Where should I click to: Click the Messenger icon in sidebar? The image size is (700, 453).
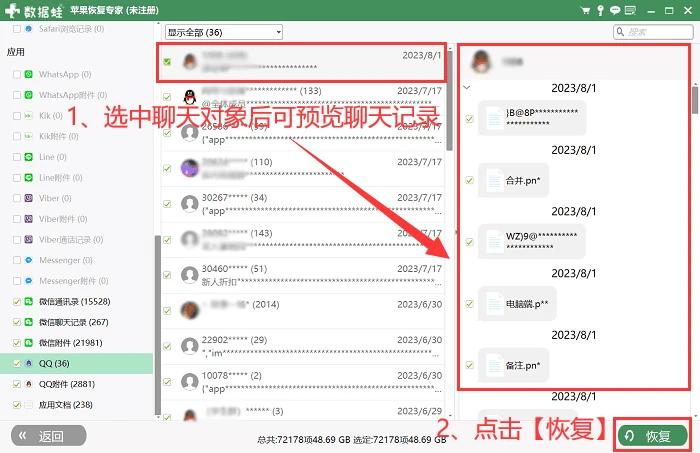(29, 260)
